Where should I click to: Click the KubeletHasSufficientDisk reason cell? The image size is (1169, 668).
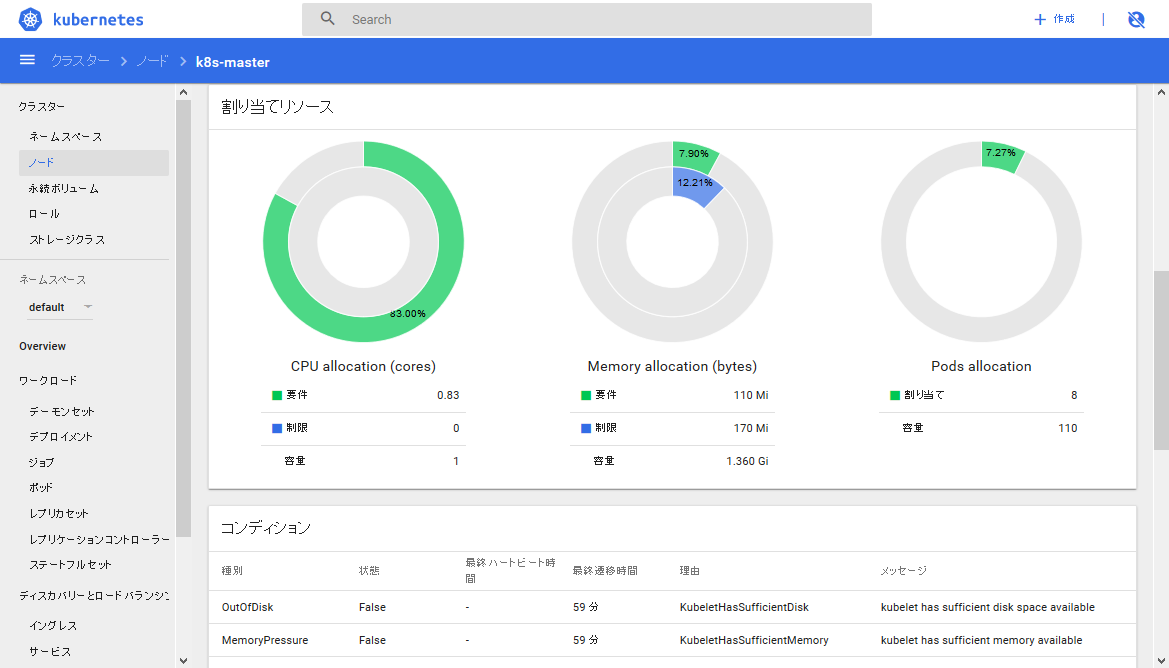(744, 607)
